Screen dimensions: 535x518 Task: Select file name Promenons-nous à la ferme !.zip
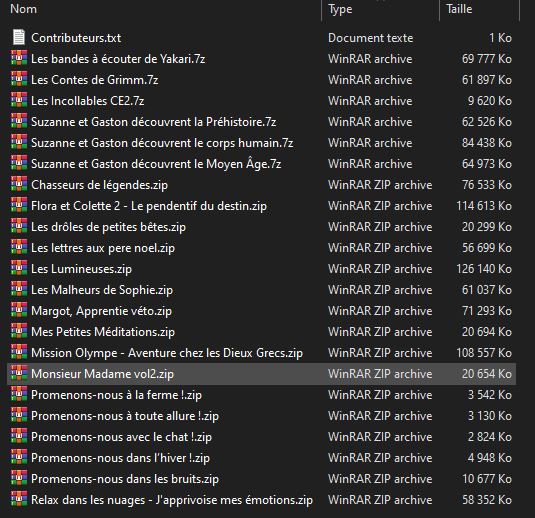(116, 395)
